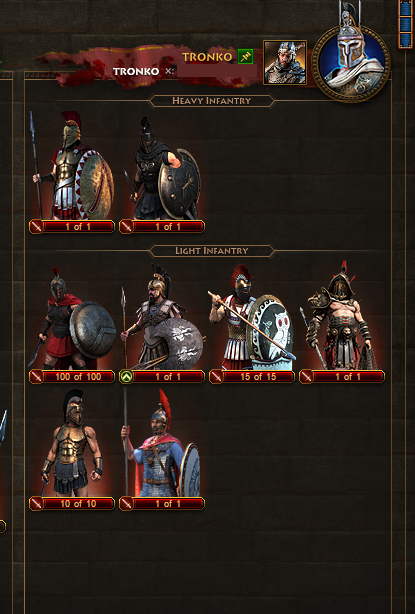Click the sword icon beside the 10 of 10 counter

36,504
